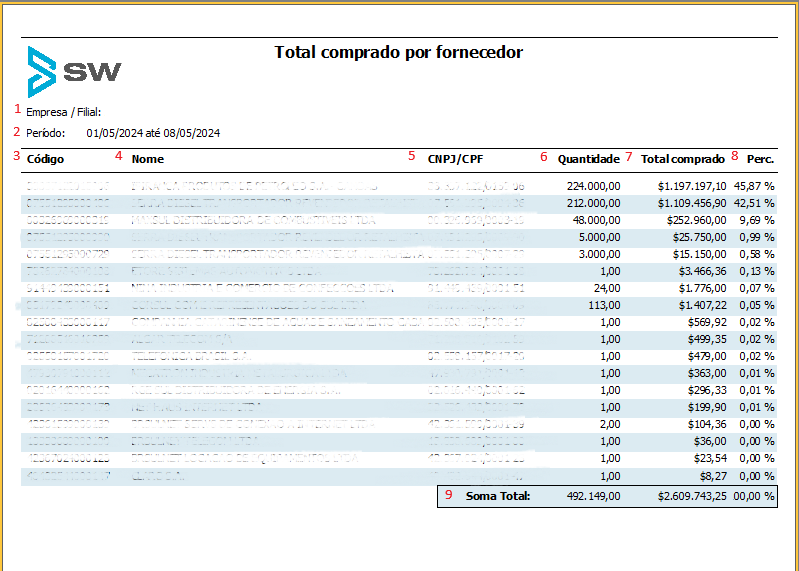
Task: Click the percentage 0,99 %
Action: pos(757,237)
